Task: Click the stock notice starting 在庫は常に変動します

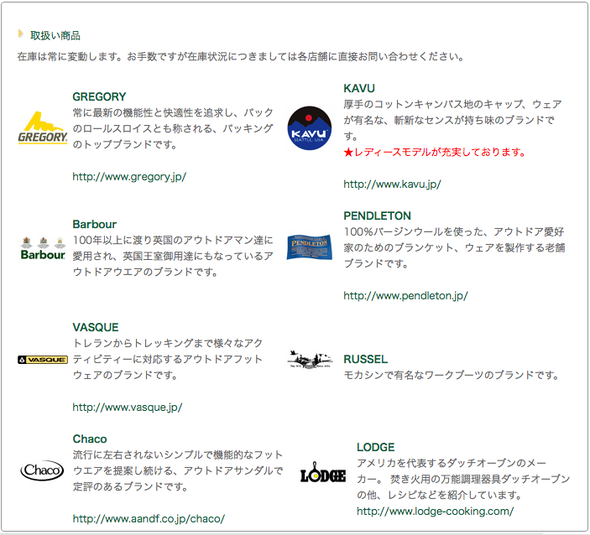Action: [241, 57]
